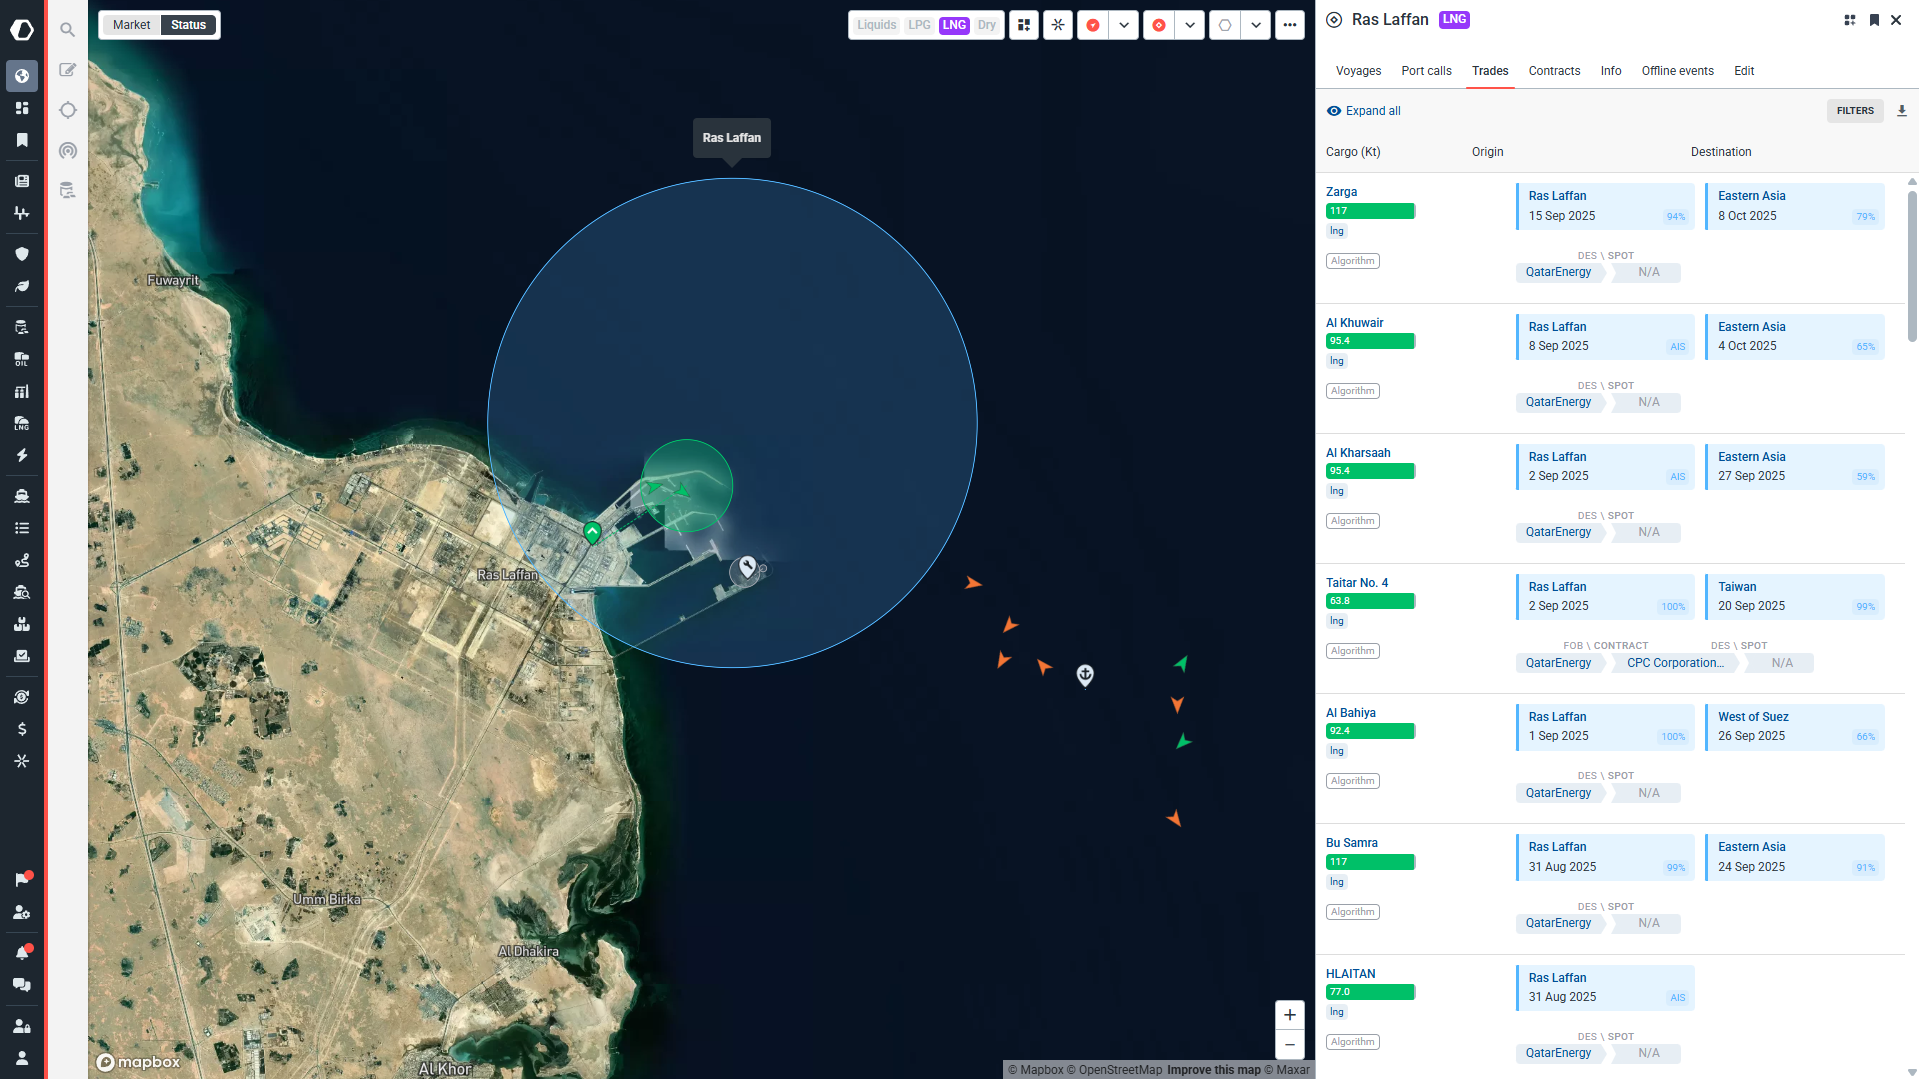The width and height of the screenshot is (1919, 1079).
Task: Toggle the LPG commodity filter
Action: [919, 25]
